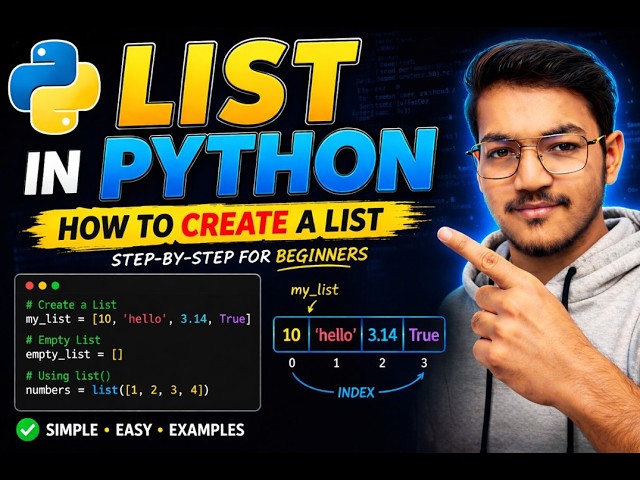Click the yellow dot in code window
The width and height of the screenshot is (640, 480).
pos(42,286)
